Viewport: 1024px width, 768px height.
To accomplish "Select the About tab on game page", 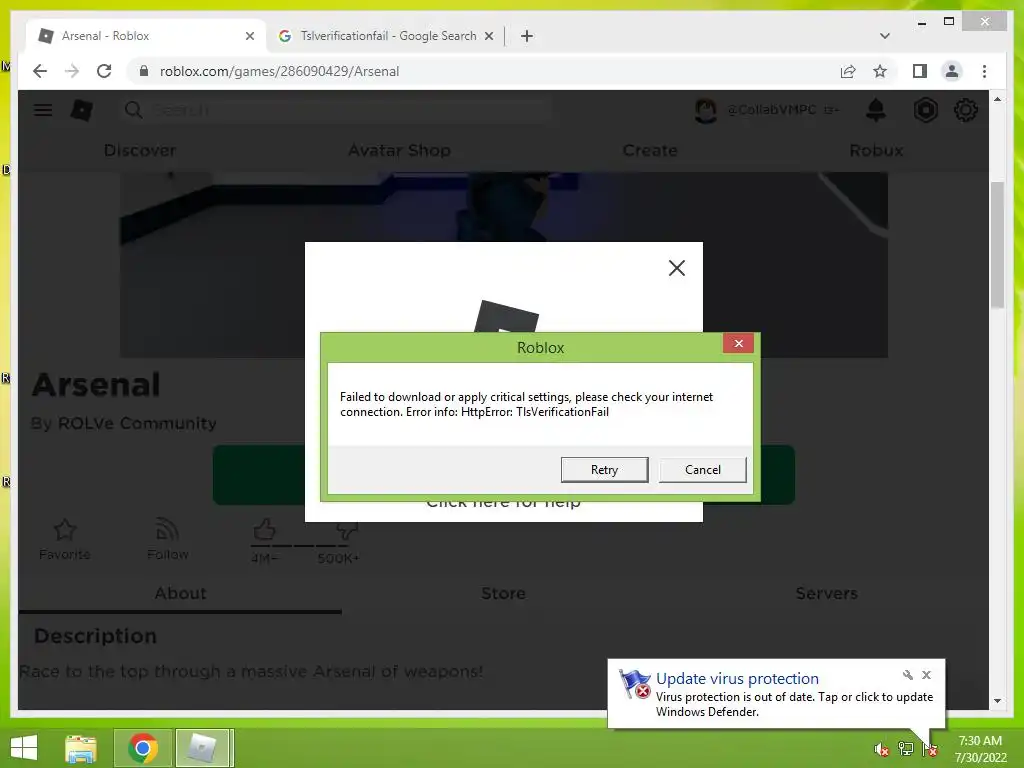I will pos(180,593).
